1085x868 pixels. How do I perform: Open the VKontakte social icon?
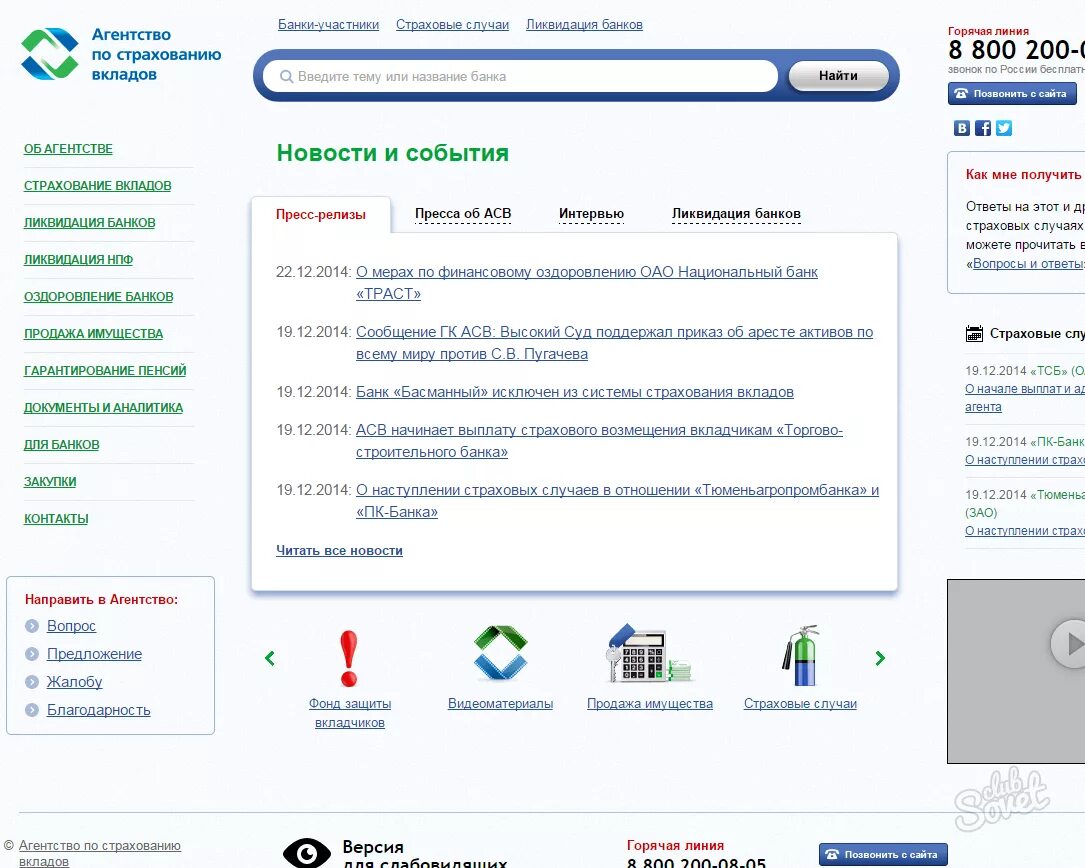[962, 128]
